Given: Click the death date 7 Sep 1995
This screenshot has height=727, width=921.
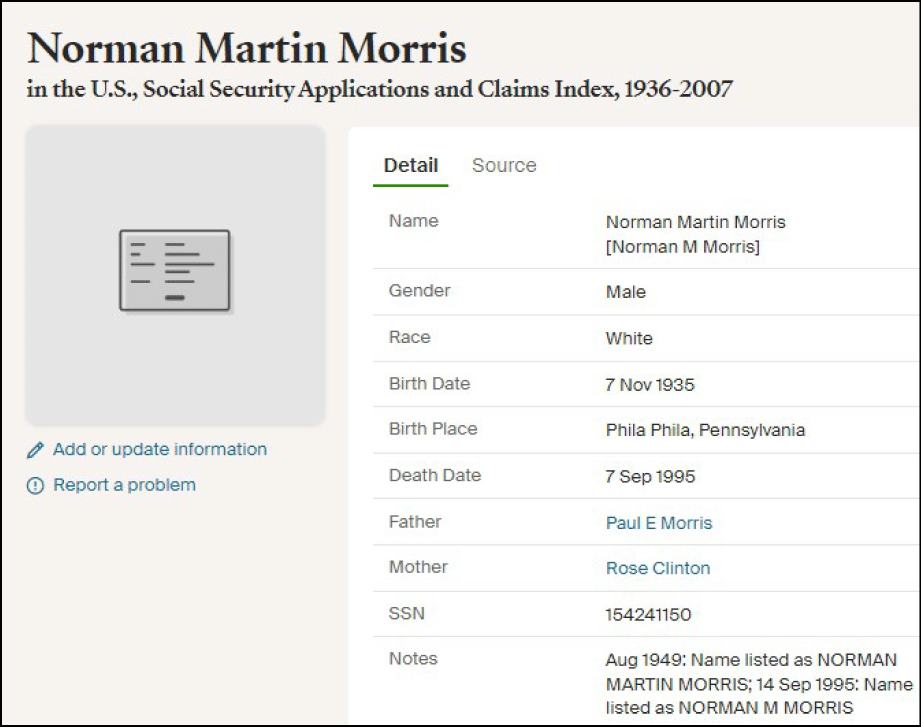Looking at the screenshot, I should pos(650,476).
